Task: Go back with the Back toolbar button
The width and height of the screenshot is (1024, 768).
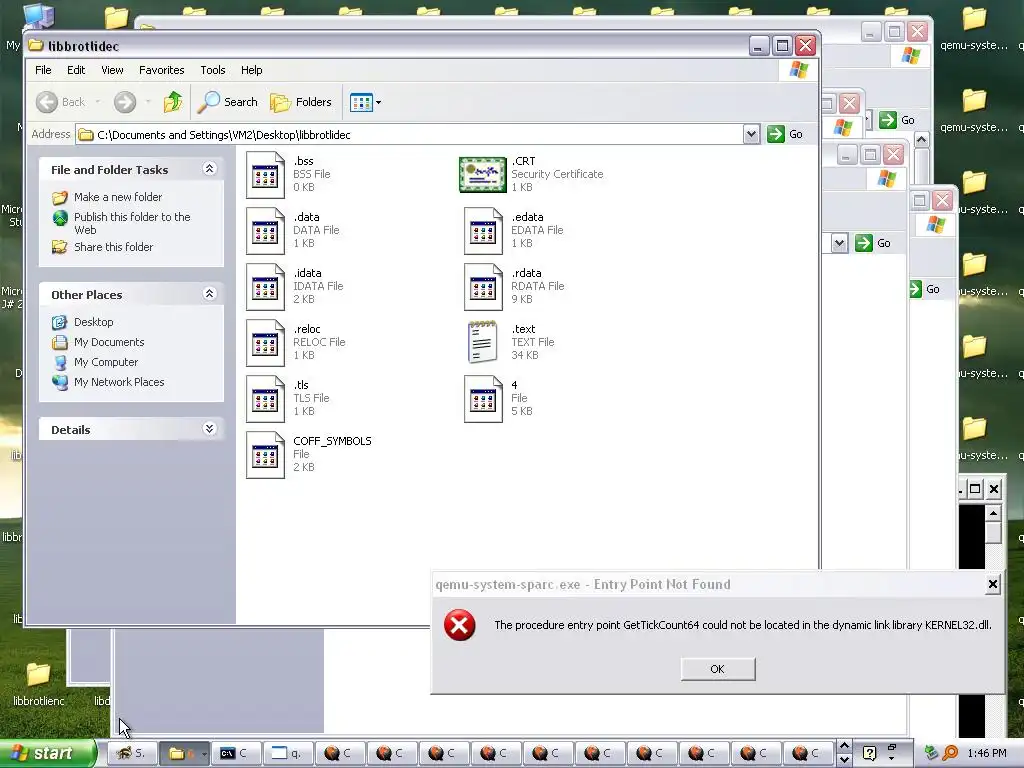Action: 61,102
